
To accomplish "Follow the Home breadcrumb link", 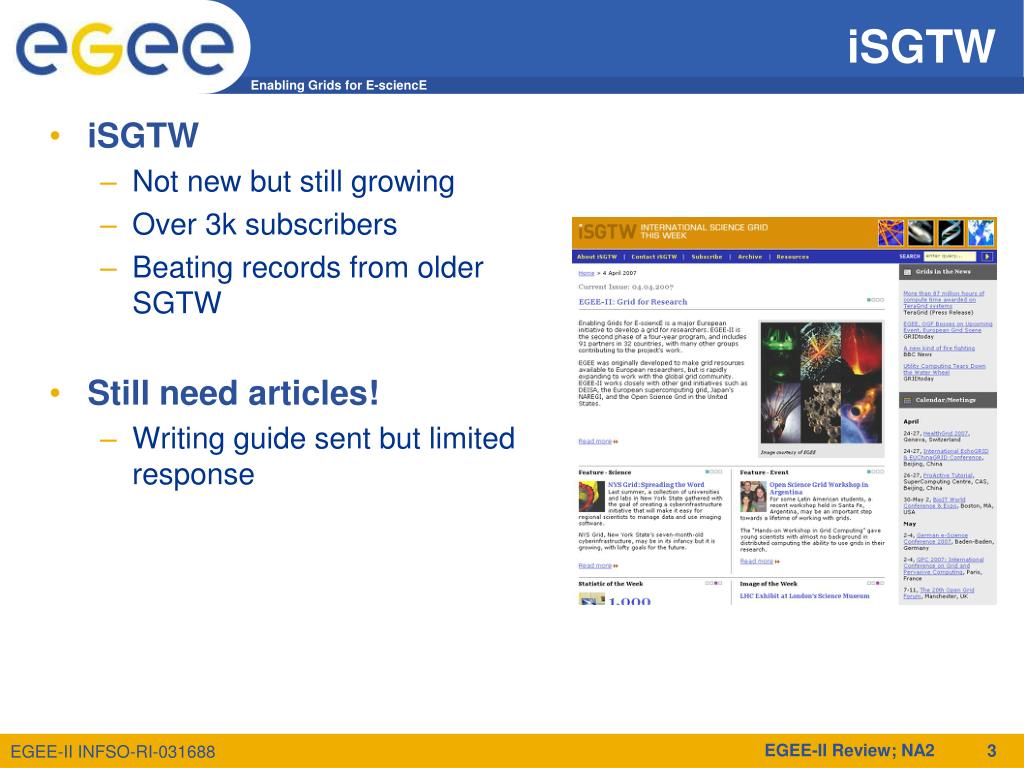I will coord(586,273).
